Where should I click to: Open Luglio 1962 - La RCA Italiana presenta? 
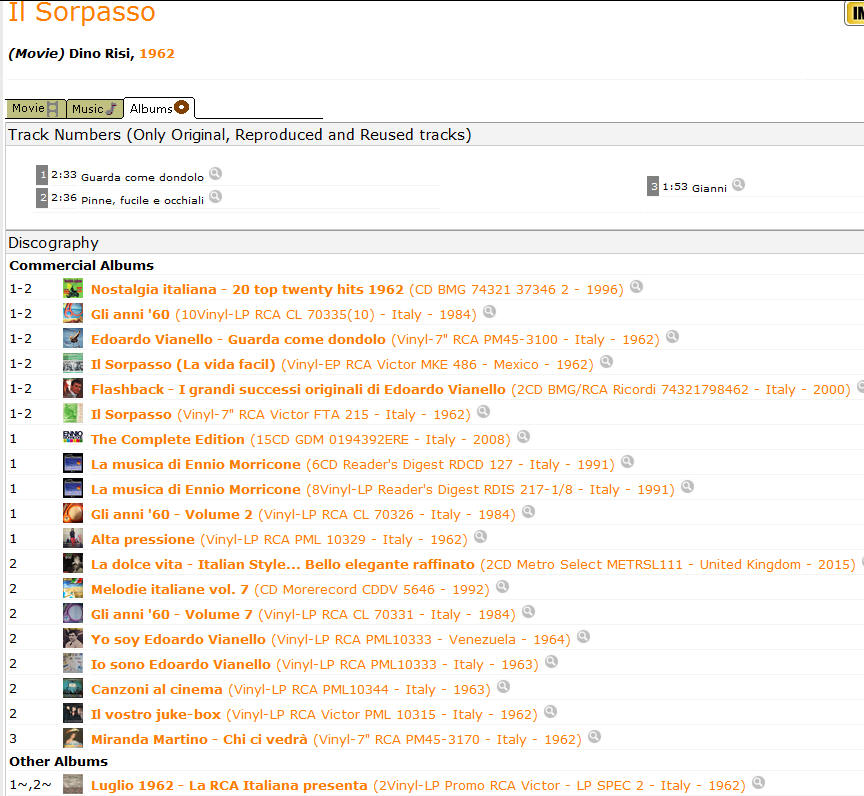click(418, 786)
